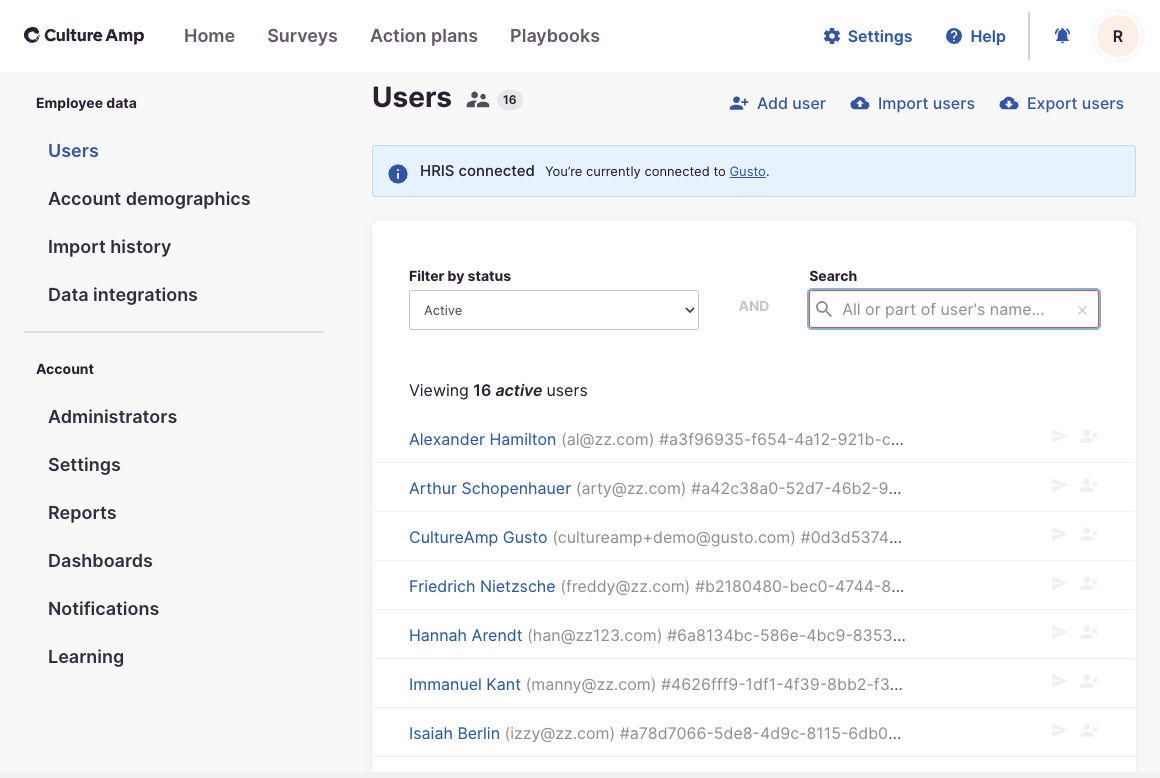Open Settings via the gear icon
Viewport: 1160px width, 778px height.
(832, 36)
